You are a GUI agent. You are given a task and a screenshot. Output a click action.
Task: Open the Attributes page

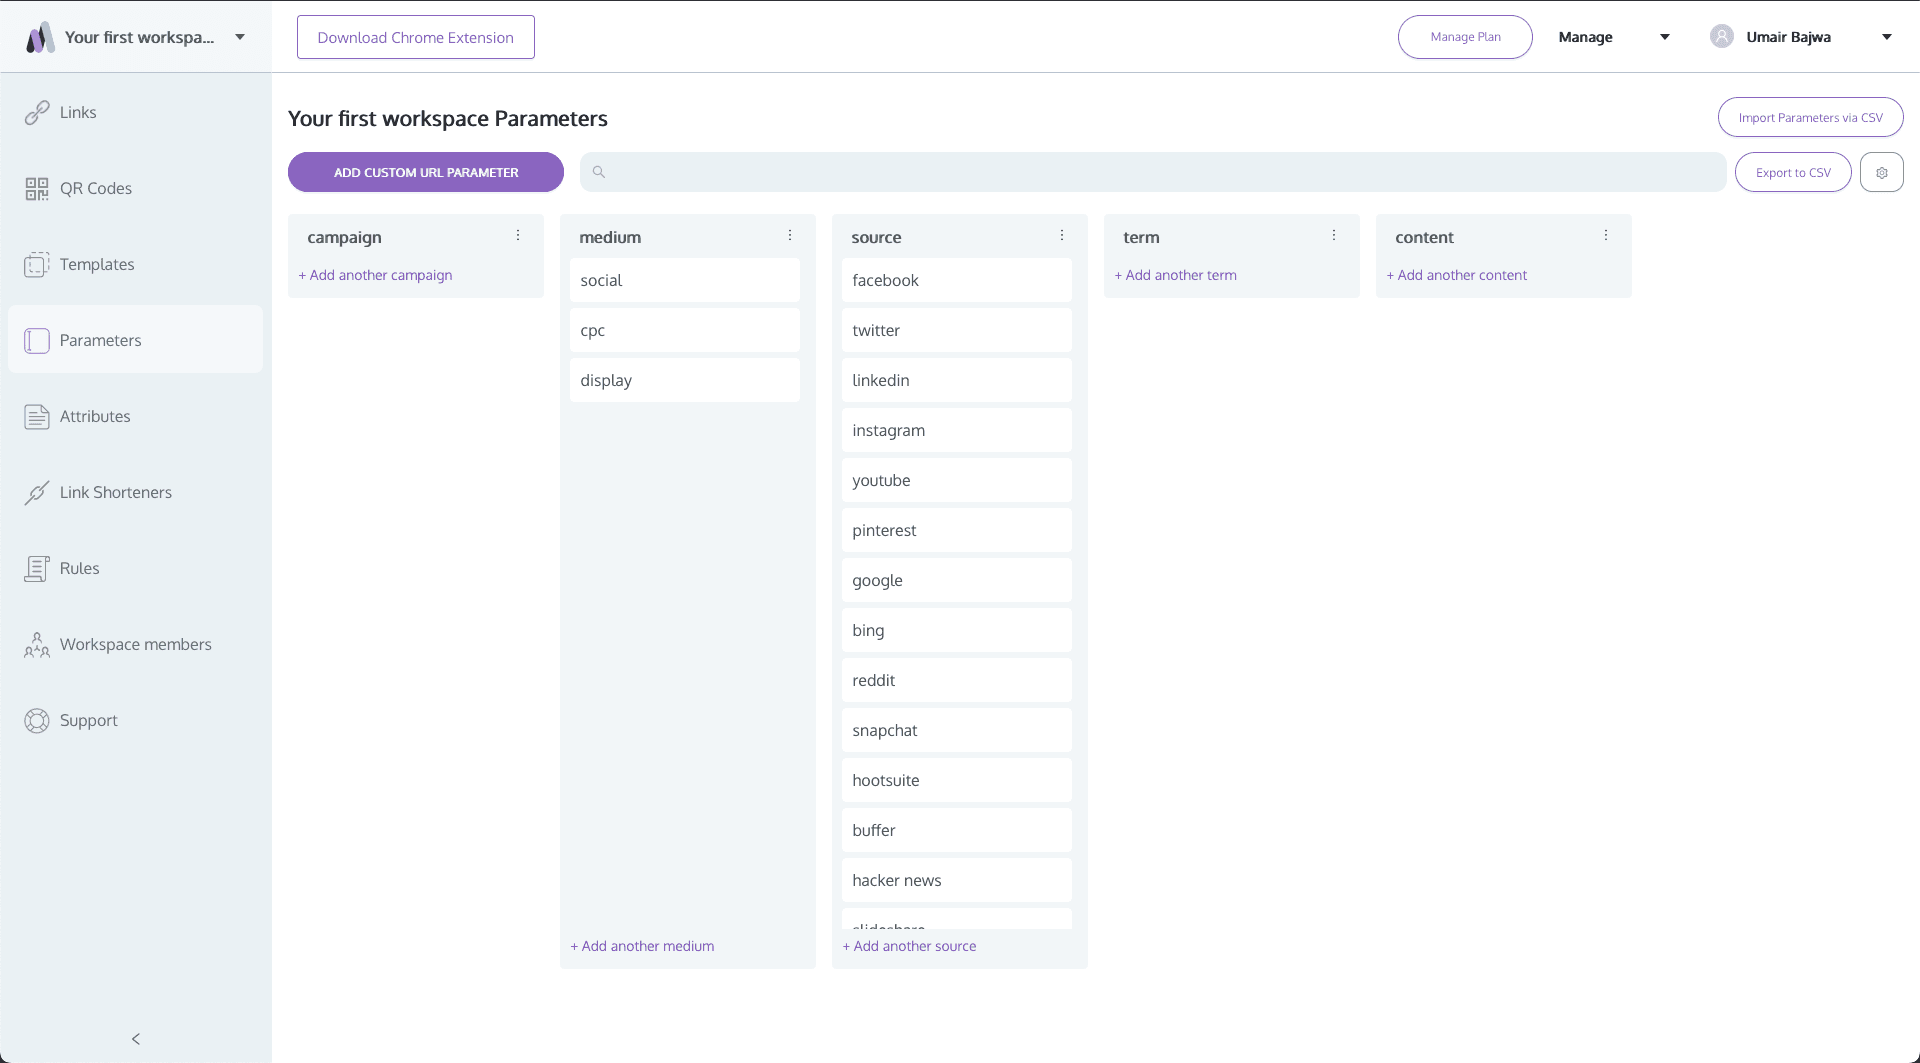click(135, 416)
